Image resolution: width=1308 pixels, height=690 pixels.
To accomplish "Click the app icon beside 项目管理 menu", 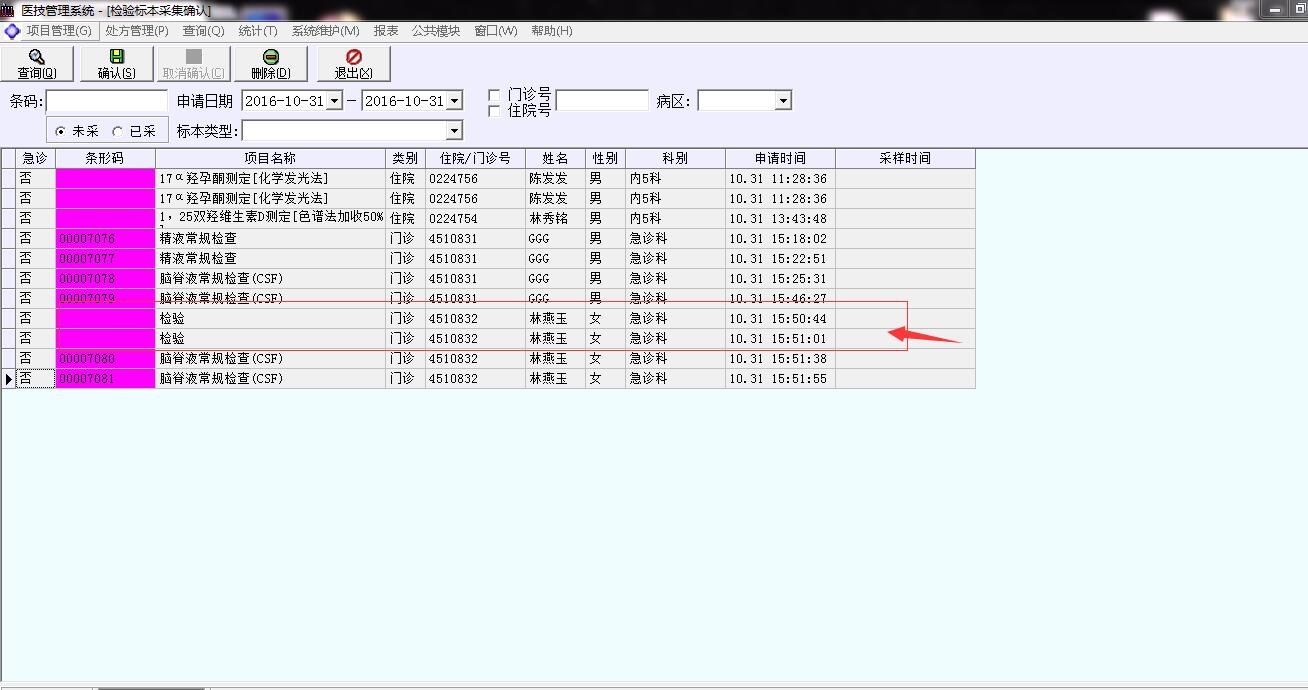I will (x=12, y=31).
